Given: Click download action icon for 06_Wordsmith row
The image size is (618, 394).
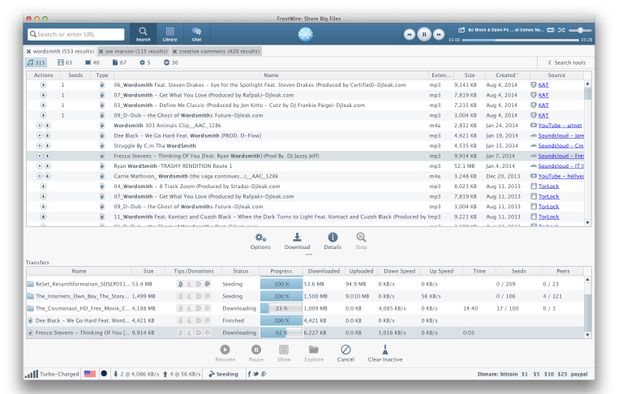Looking at the screenshot, I should [x=43, y=85].
